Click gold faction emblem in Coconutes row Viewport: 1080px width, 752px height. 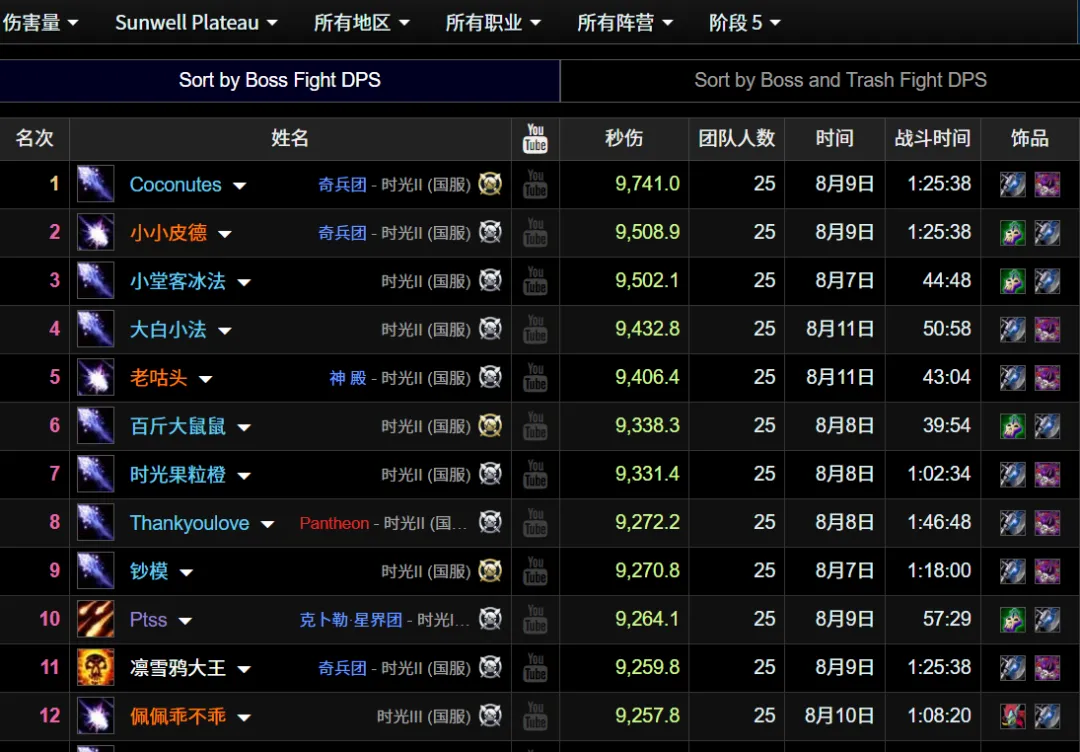[x=490, y=183]
